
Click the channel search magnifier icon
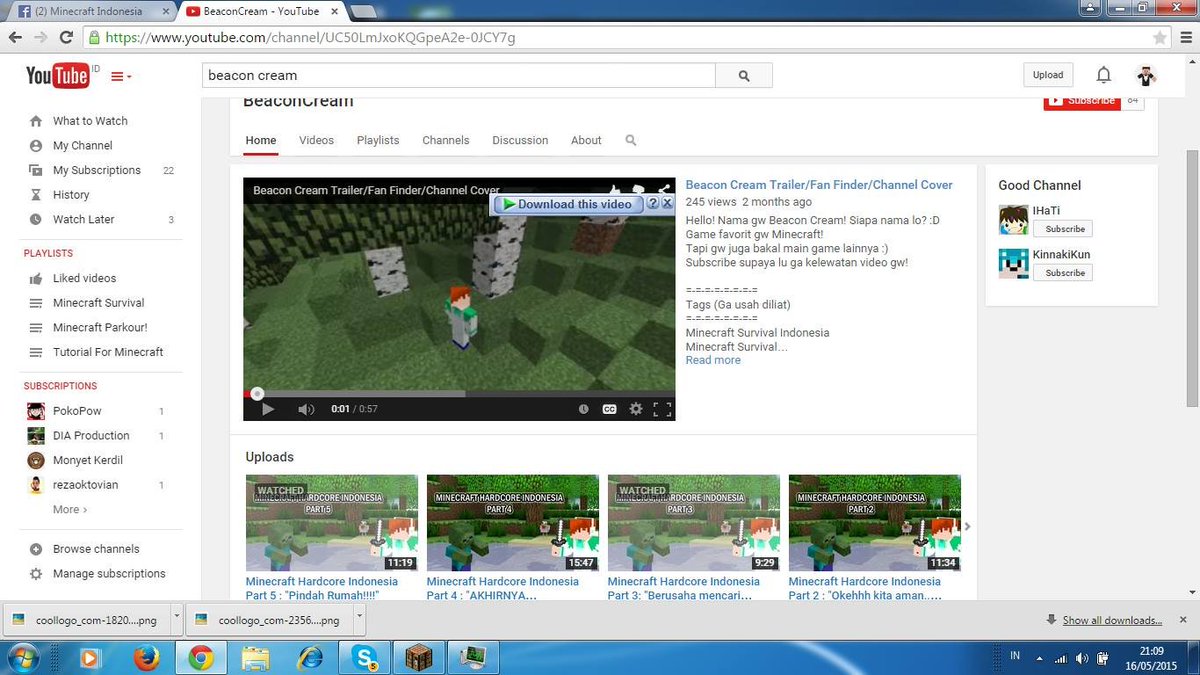(x=631, y=140)
